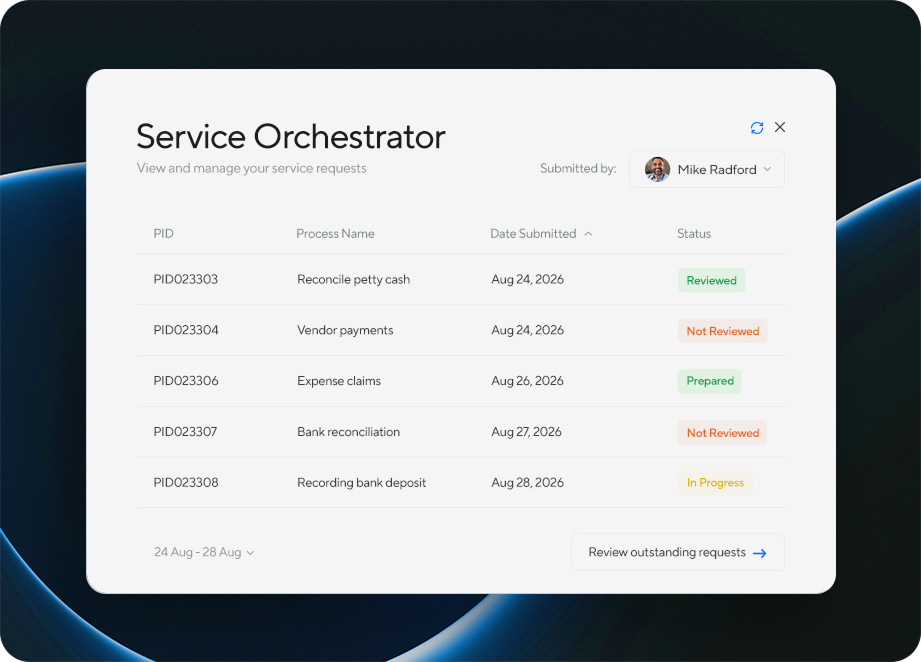This screenshot has height=662, width=921.
Task: Select the Expense claims process
Action: pyautogui.click(x=338, y=381)
